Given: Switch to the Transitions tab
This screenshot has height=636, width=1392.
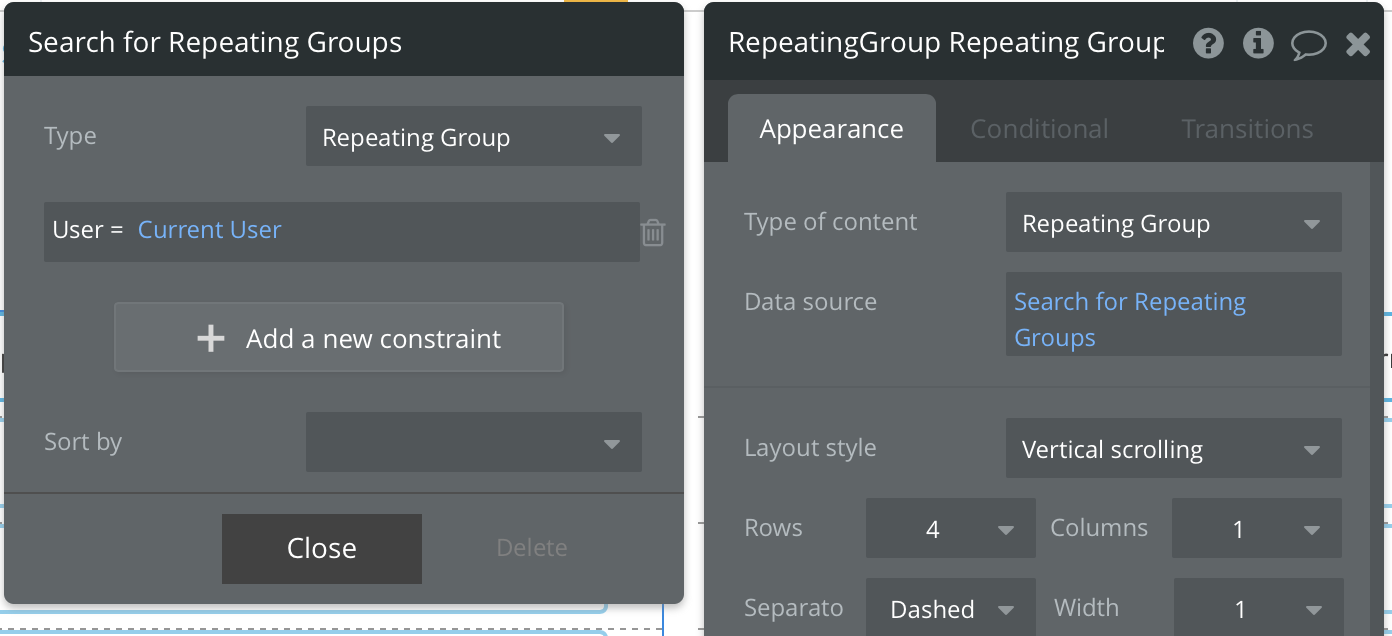Looking at the screenshot, I should click(x=1247, y=129).
